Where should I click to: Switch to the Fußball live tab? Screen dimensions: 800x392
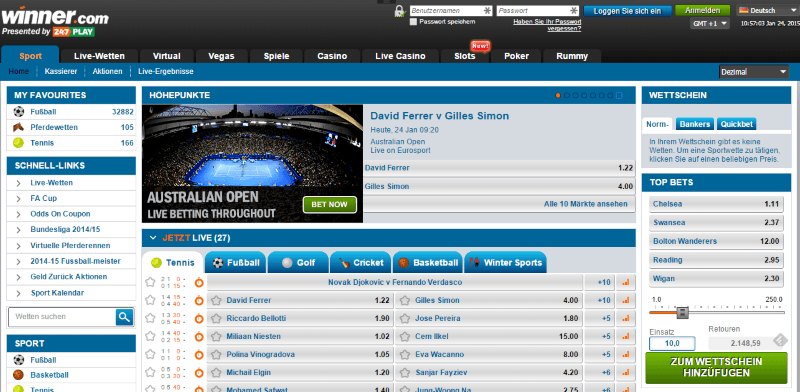pyautogui.click(x=235, y=263)
